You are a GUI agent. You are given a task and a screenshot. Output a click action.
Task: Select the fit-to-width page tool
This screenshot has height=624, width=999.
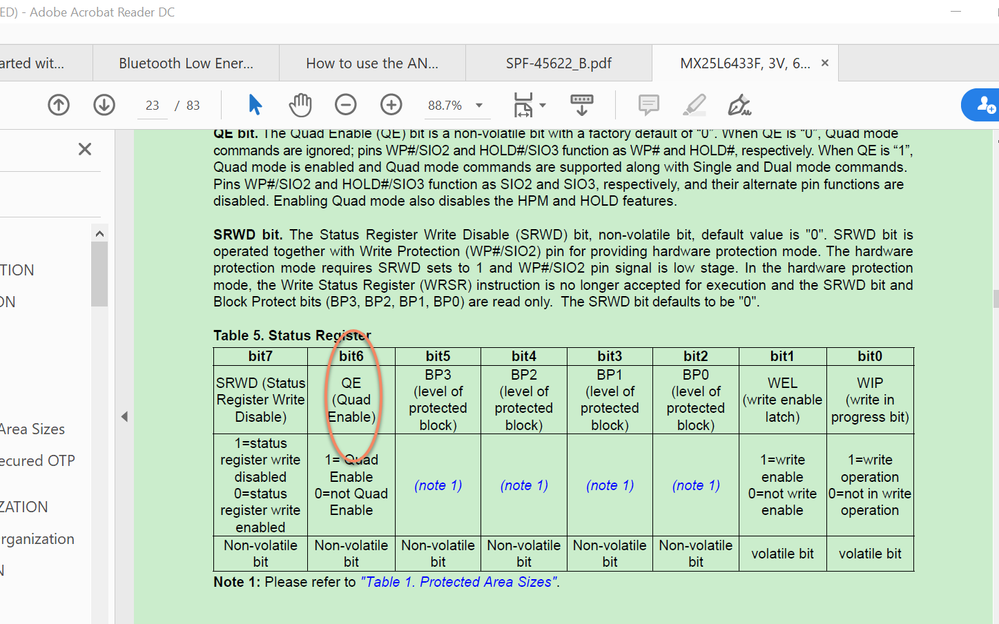point(523,105)
